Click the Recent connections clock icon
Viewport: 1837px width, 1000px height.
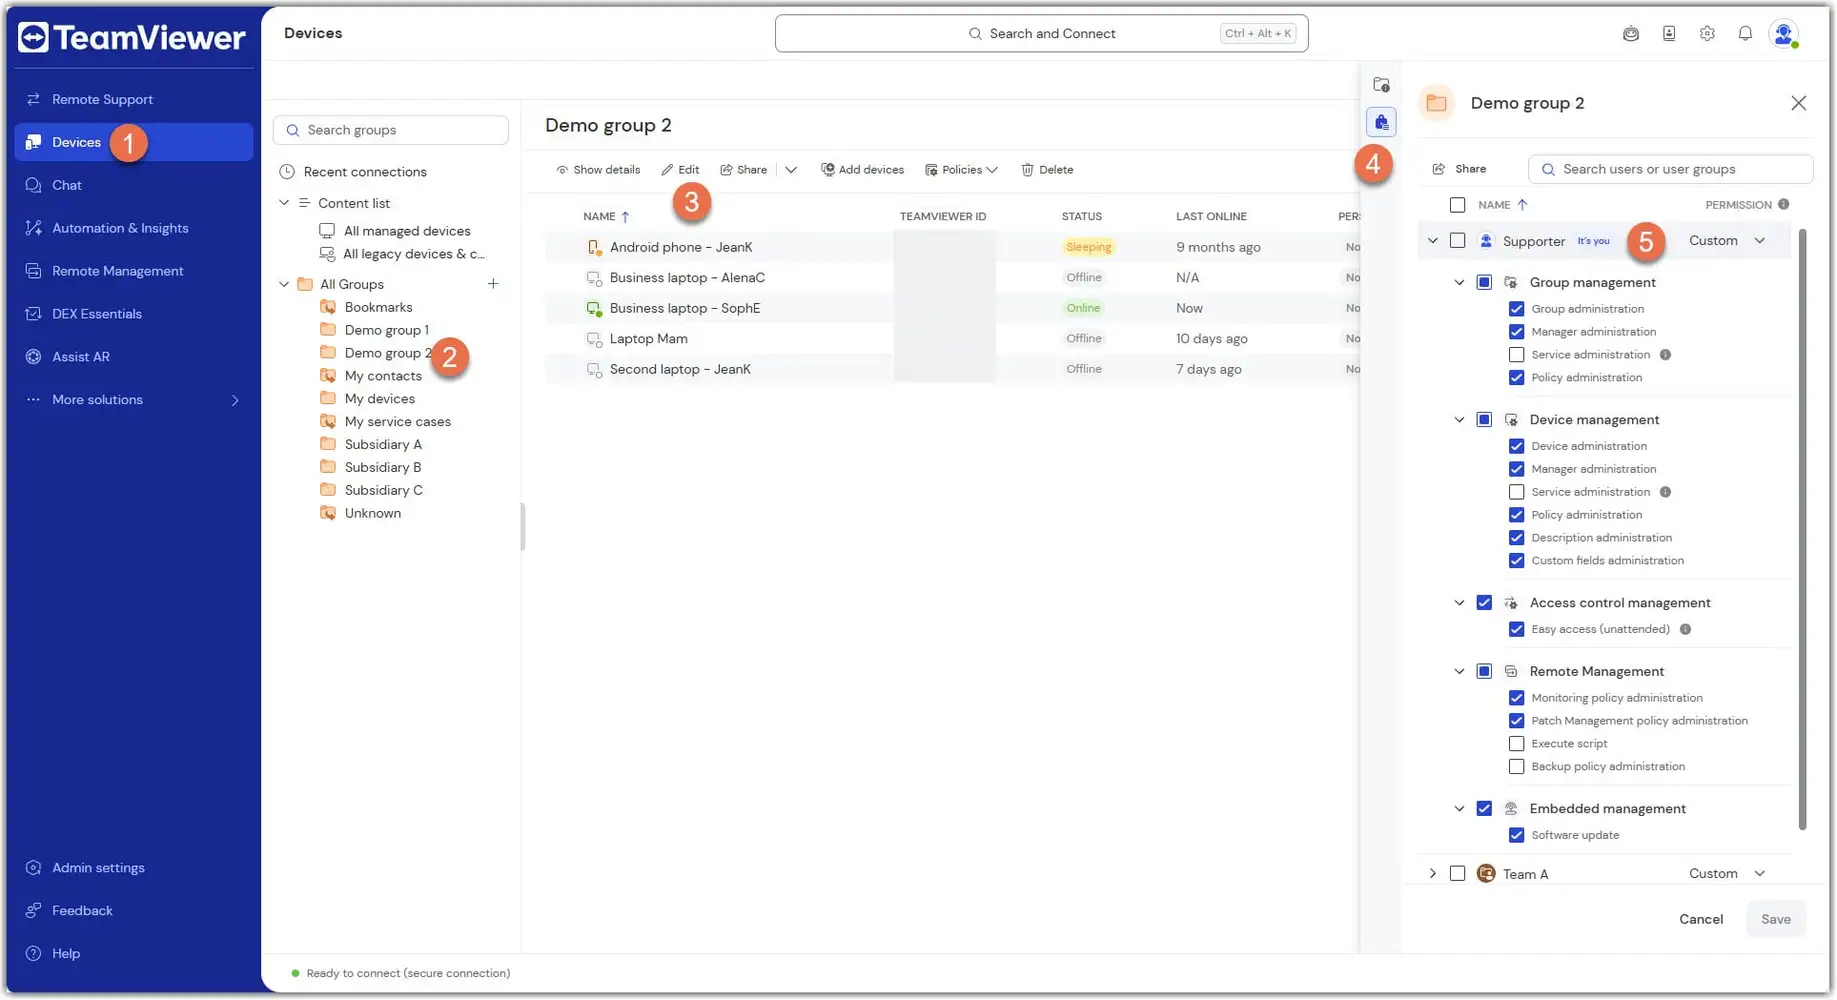click(x=287, y=172)
